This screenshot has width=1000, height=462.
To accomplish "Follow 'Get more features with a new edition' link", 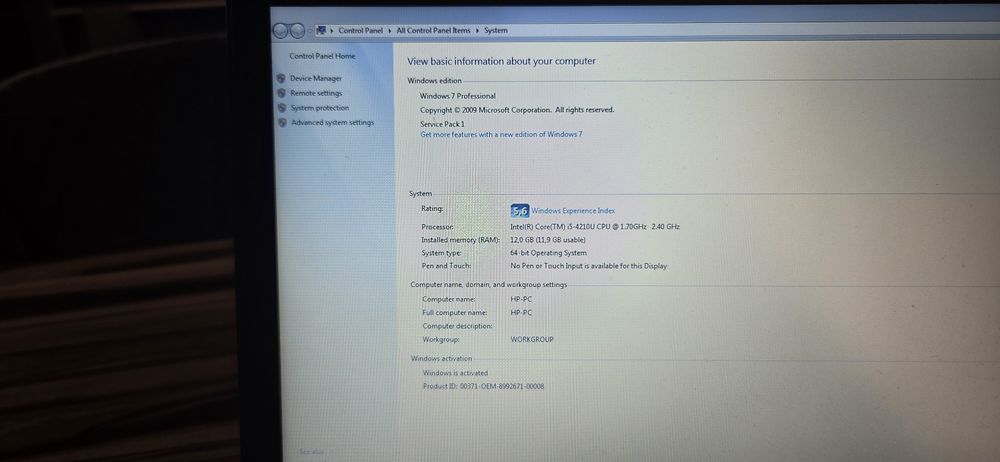I will tap(501, 135).
